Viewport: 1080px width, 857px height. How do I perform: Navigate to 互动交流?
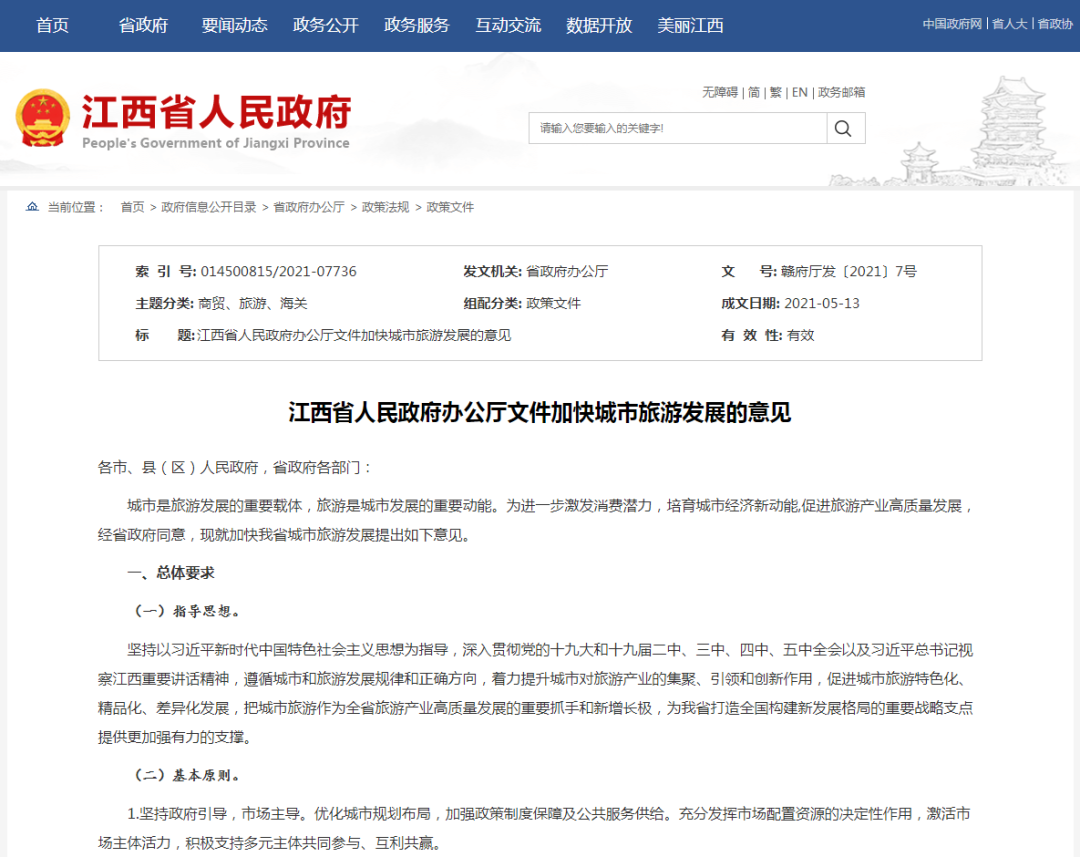click(x=508, y=26)
